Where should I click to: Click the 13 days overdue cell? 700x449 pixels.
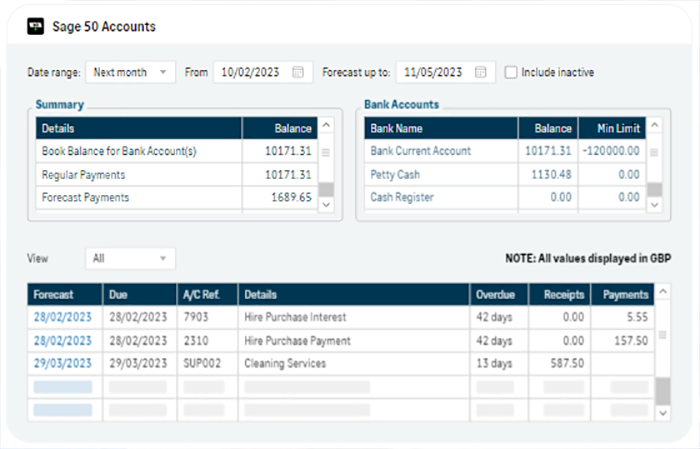(499, 363)
